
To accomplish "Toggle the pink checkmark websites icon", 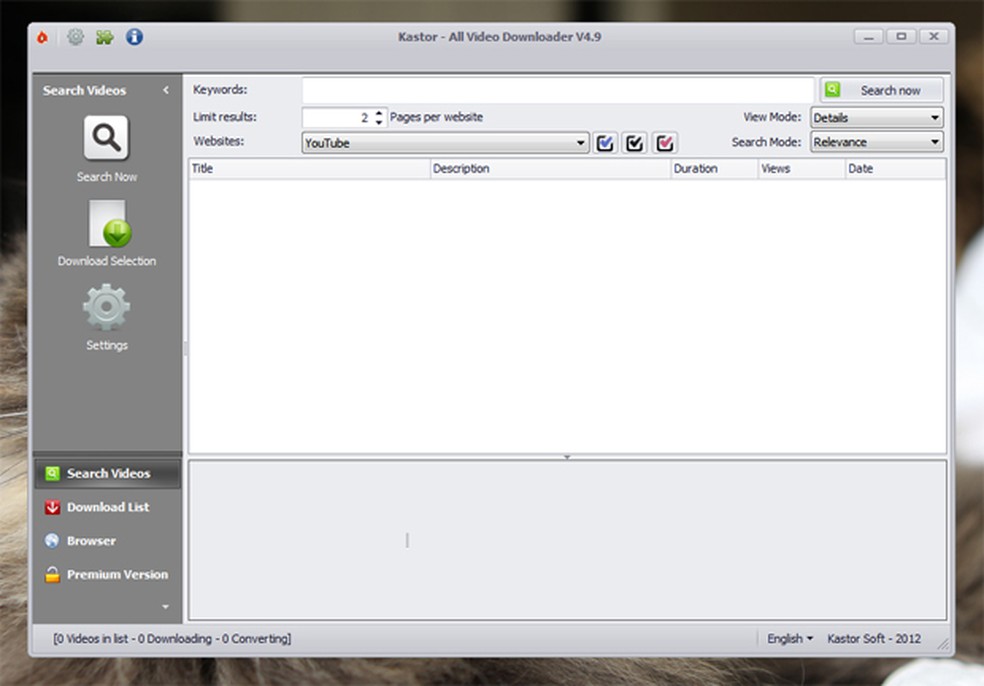I will tap(665, 143).
